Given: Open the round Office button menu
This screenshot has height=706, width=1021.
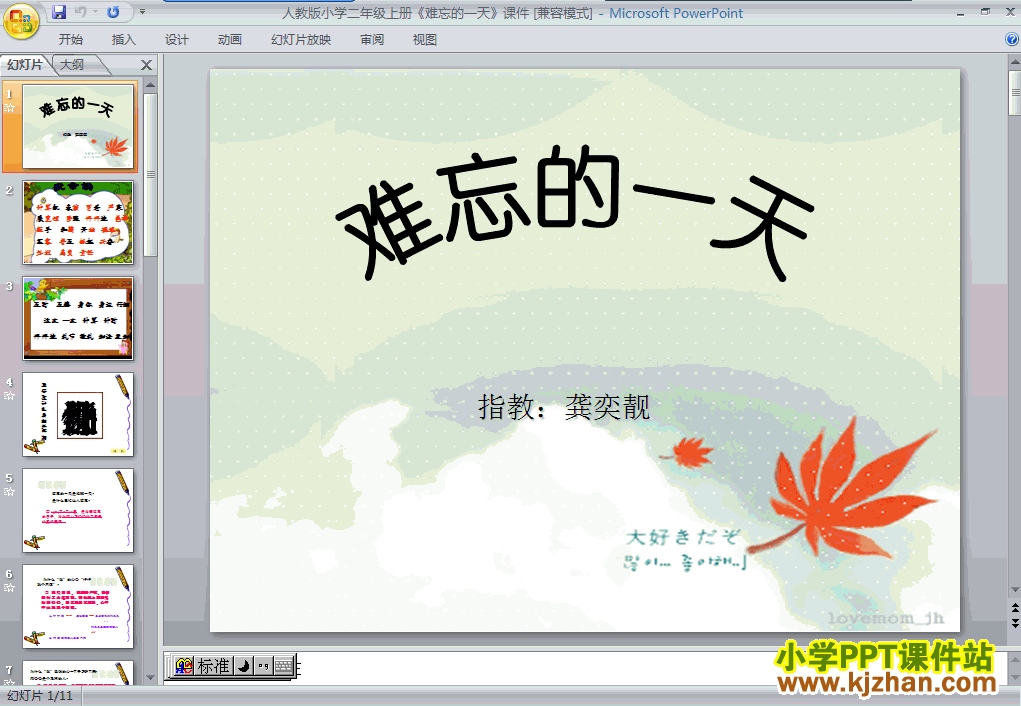Looking at the screenshot, I should (20, 21).
